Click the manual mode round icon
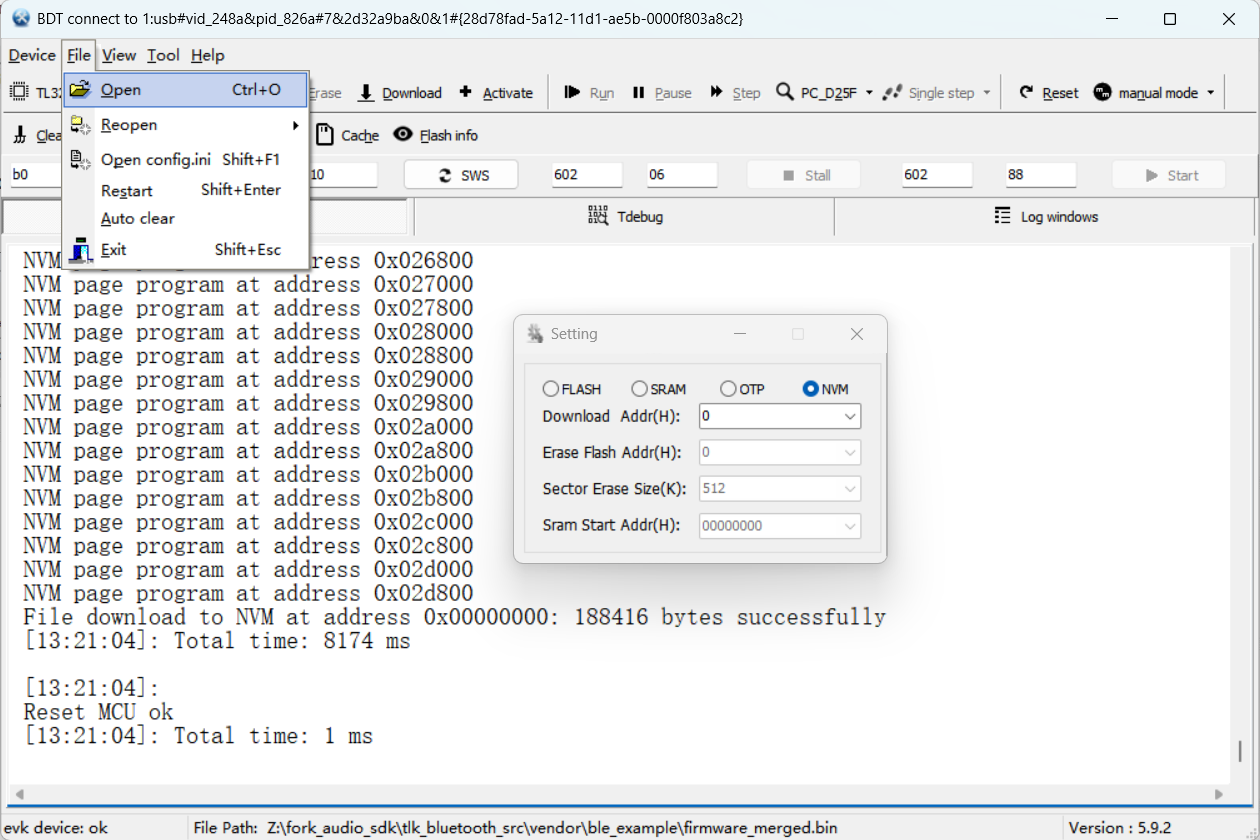The height and width of the screenshot is (840, 1260). [1102, 92]
